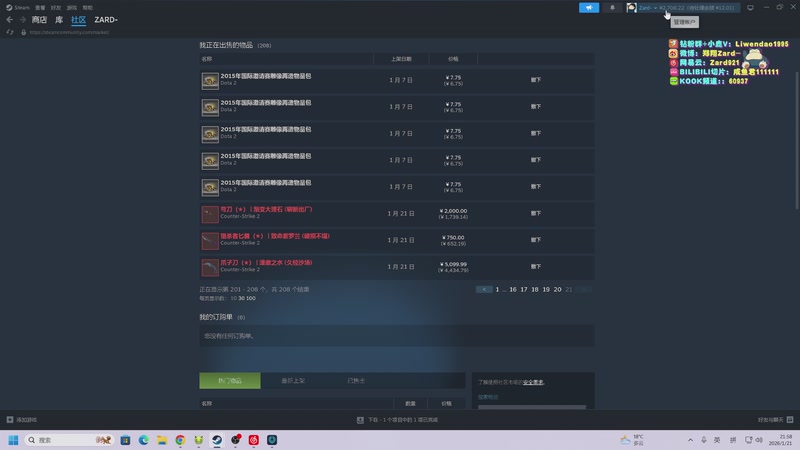Click the page vertical scrollbar thumb
Viewport: 800px width, 450px height.
click(x=797, y=140)
